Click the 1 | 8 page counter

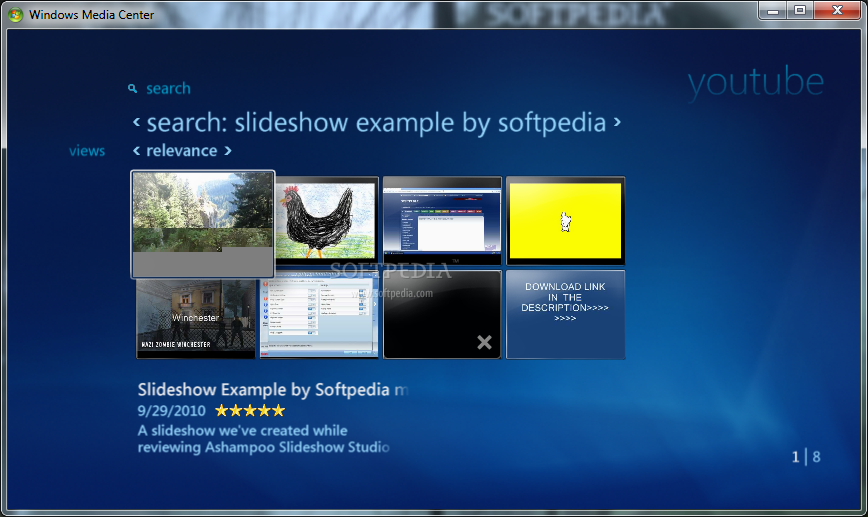(806, 457)
